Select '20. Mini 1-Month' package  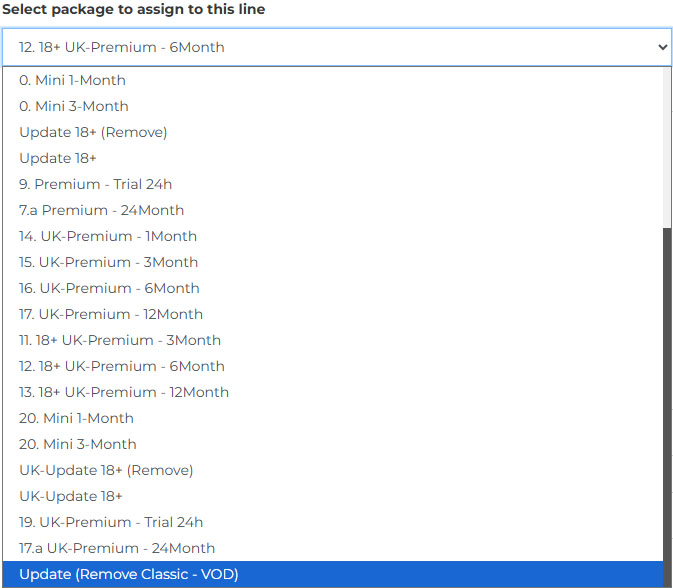click(76, 418)
